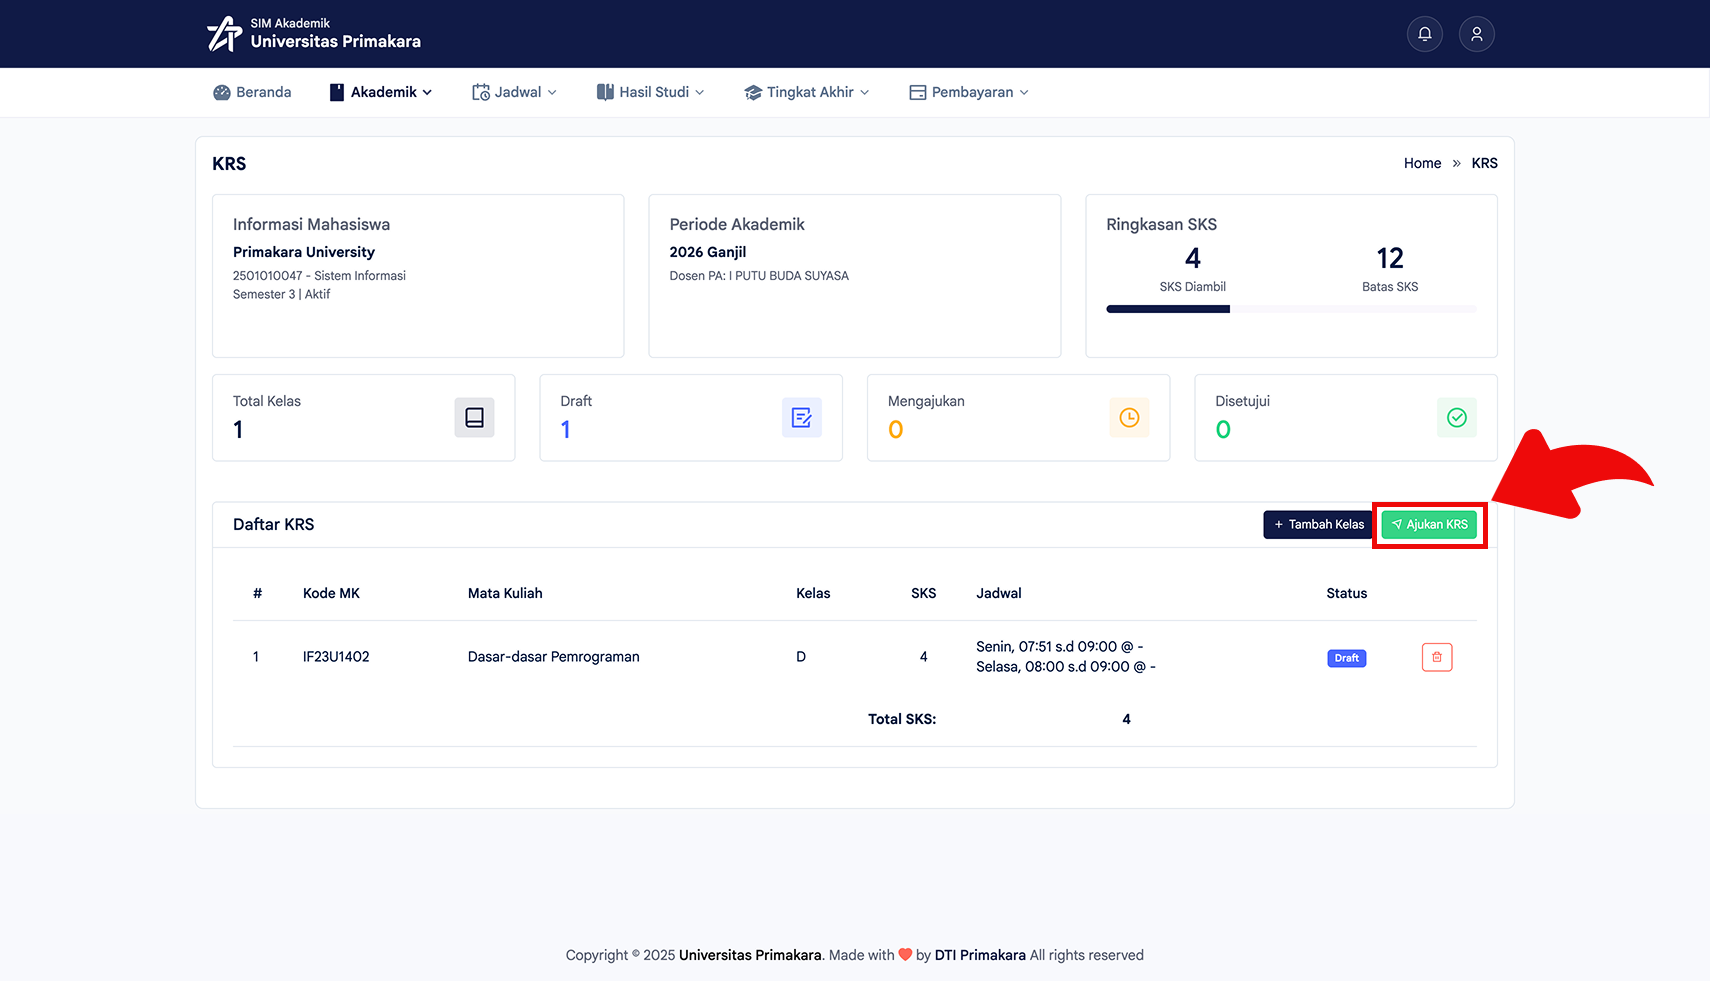The width and height of the screenshot is (1710, 981).
Task: Follow the DTI Primakara footer link
Action: tap(980, 955)
